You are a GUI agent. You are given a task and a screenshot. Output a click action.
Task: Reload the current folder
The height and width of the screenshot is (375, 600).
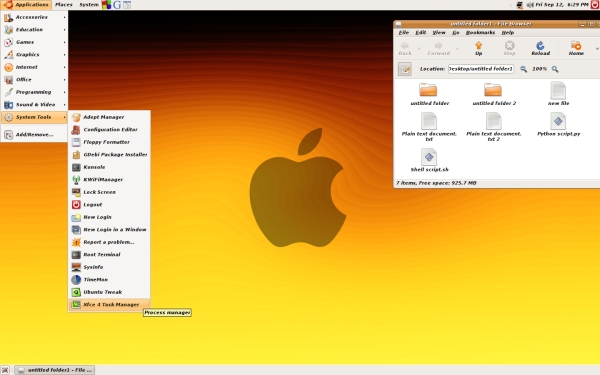click(x=540, y=49)
